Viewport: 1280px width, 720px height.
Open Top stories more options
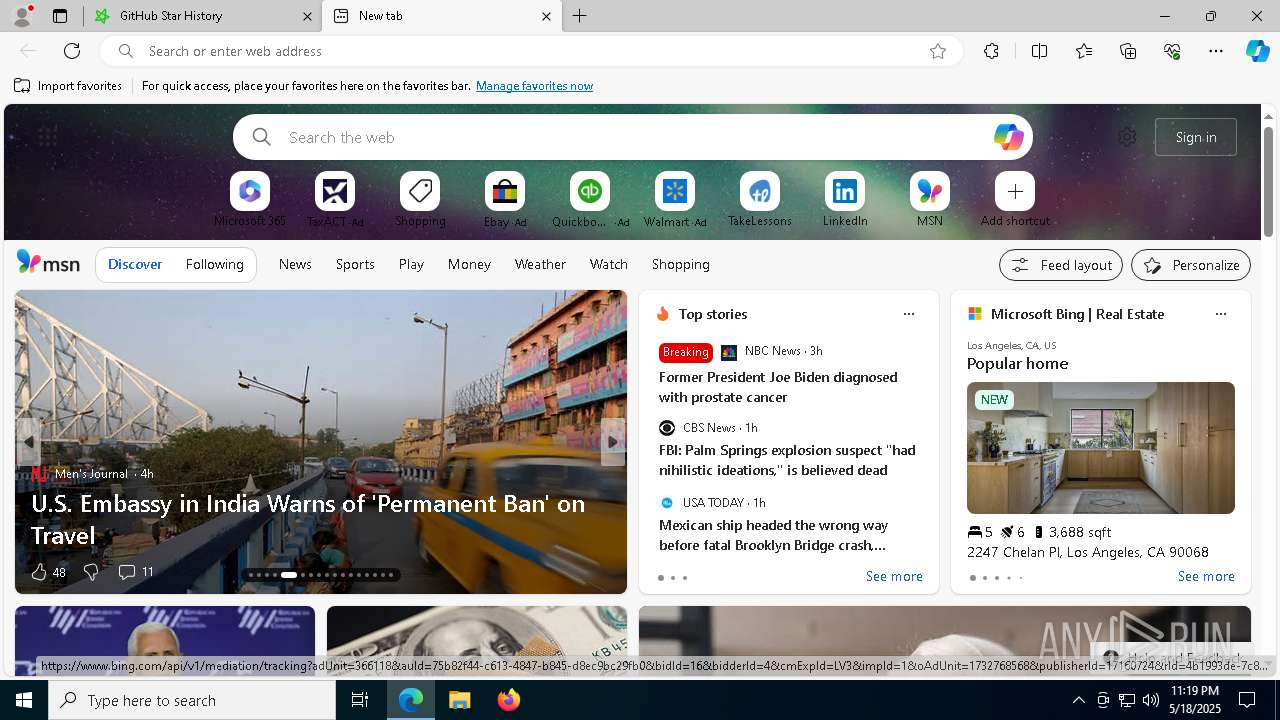click(x=909, y=314)
